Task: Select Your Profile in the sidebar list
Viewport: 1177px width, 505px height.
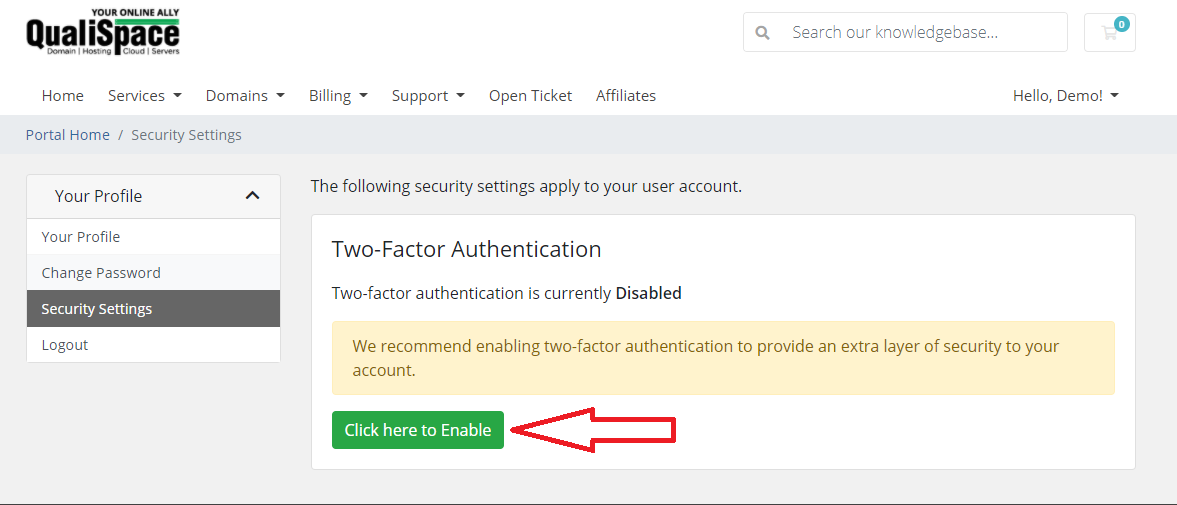Action: [81, 237]
